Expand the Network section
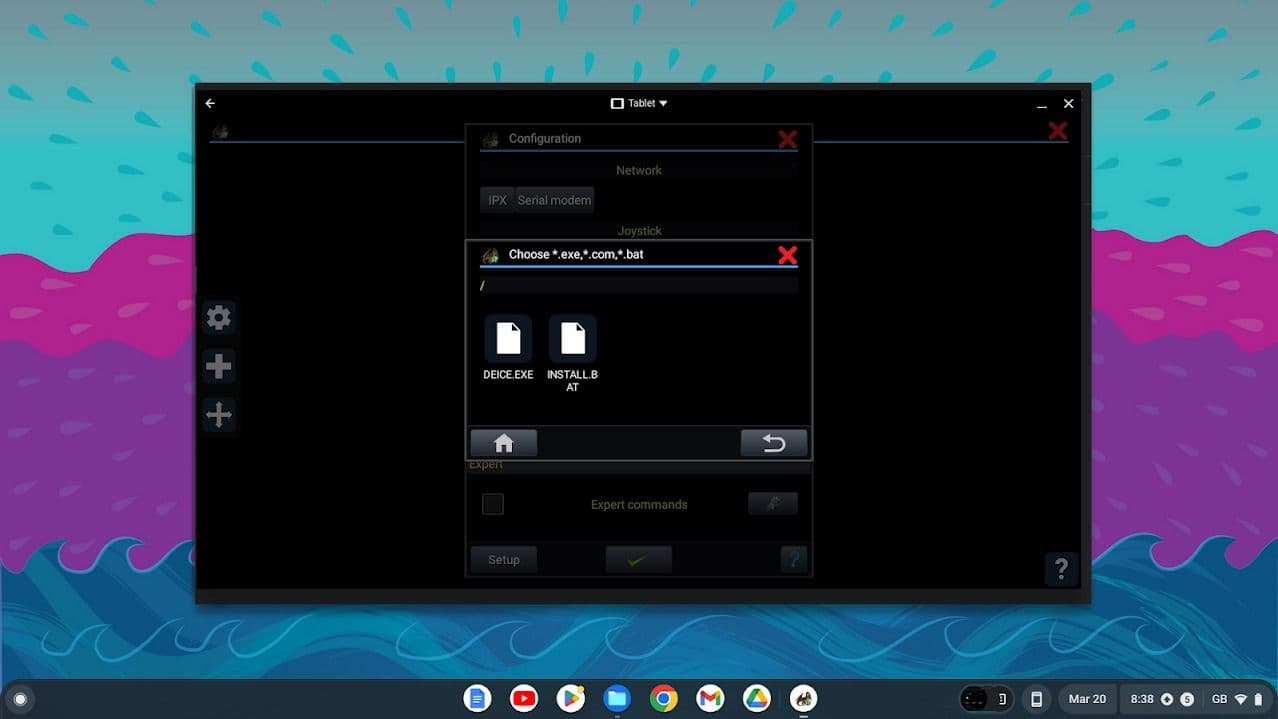 (638, 169)
